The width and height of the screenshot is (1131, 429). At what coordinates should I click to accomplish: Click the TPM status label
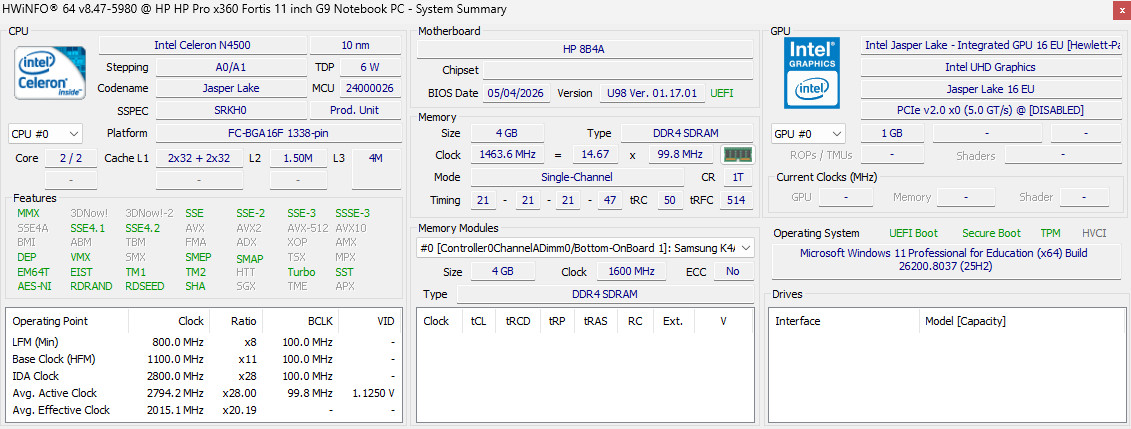coord(1050,233)
